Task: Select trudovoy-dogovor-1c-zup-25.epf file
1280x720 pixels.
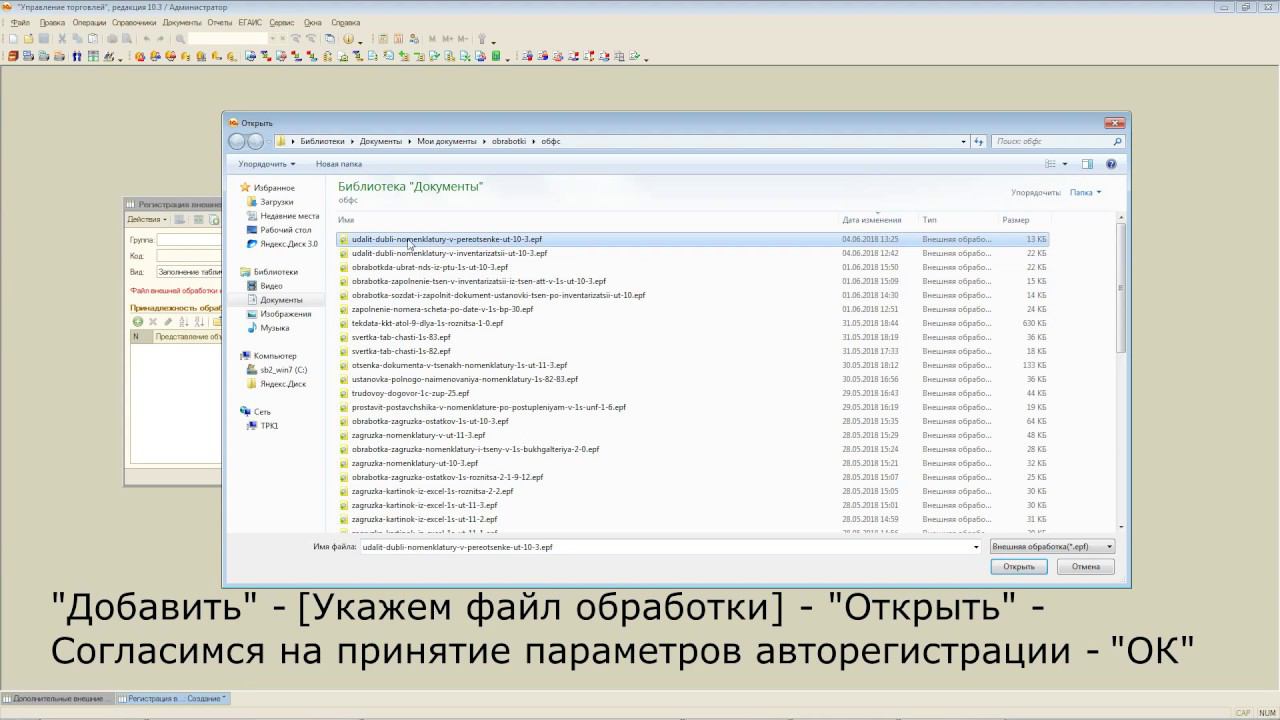Action: coord(692,394)
